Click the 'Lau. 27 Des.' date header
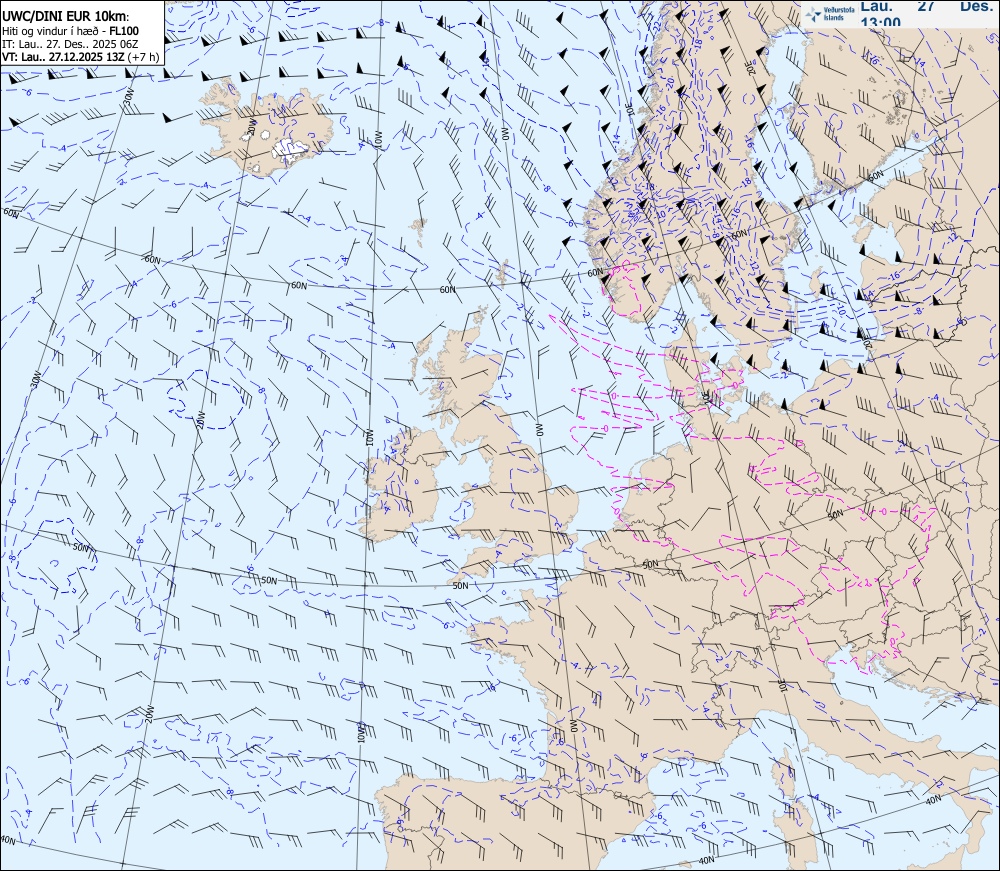1000x871 pixels. tap(926, 6)
